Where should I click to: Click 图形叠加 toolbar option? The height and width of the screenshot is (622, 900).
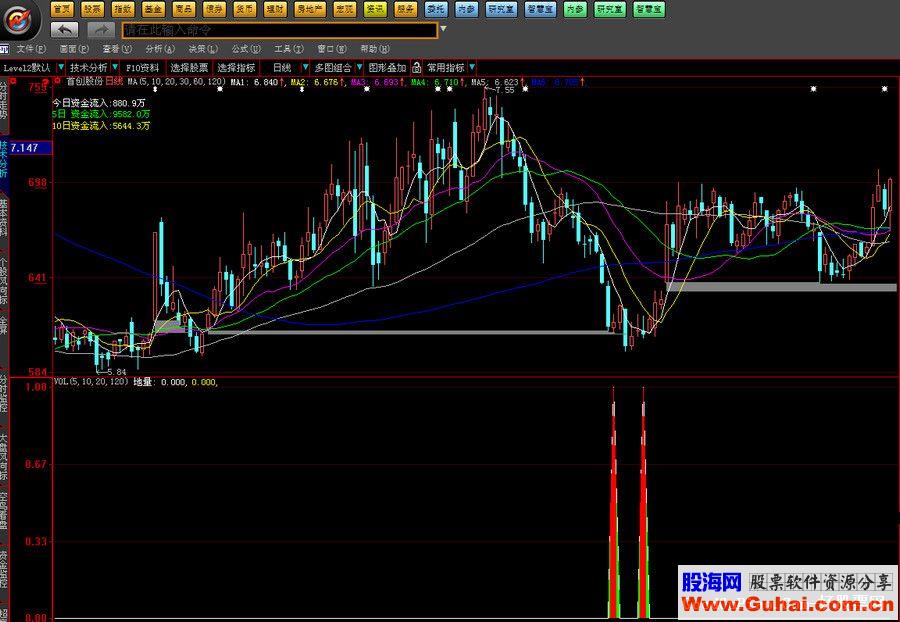(387, 68)
